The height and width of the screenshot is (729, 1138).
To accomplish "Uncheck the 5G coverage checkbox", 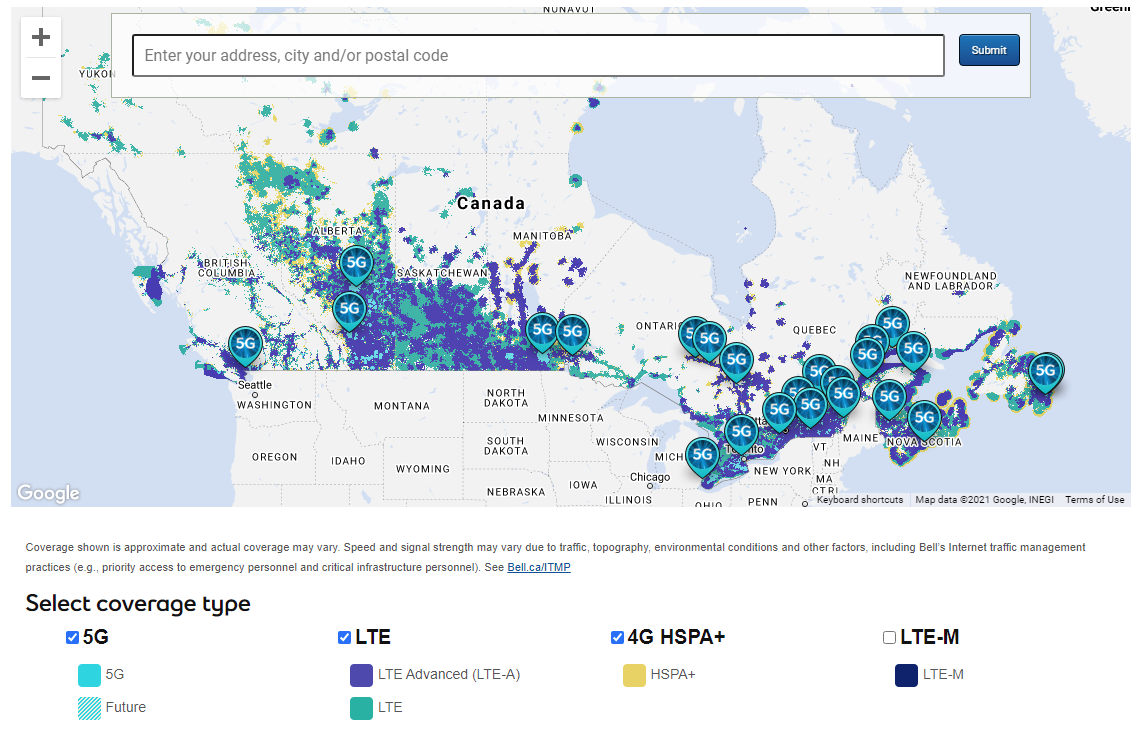I will pos(72,638).
